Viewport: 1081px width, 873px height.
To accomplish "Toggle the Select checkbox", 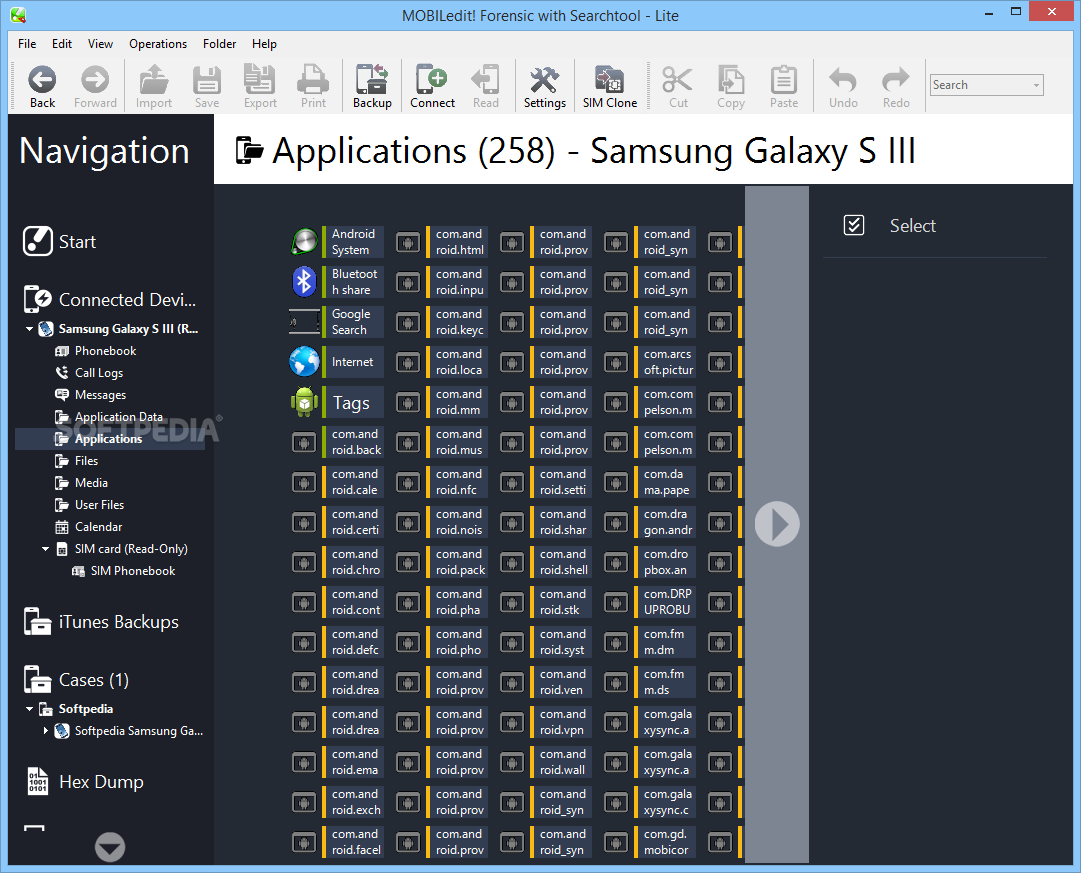I will (853, 225).
